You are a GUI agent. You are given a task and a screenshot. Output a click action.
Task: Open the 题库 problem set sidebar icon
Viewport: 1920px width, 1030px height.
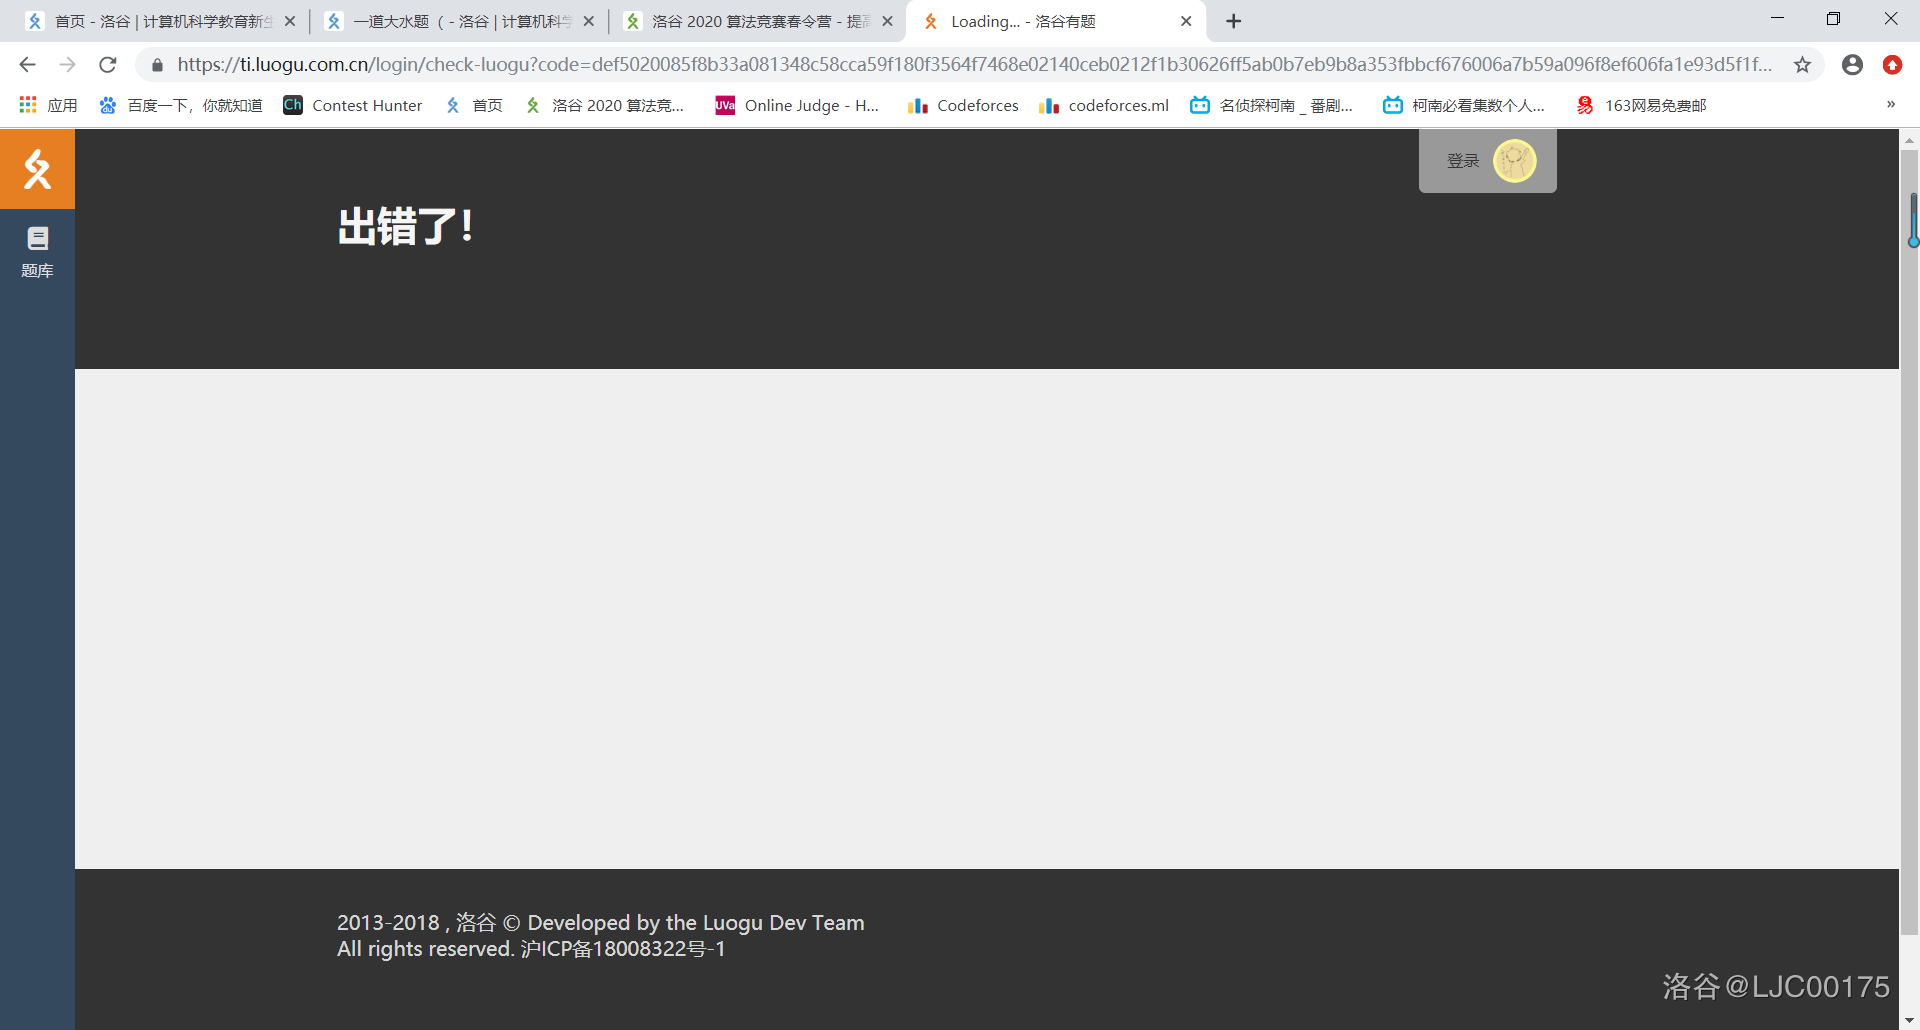pos(37,251)
